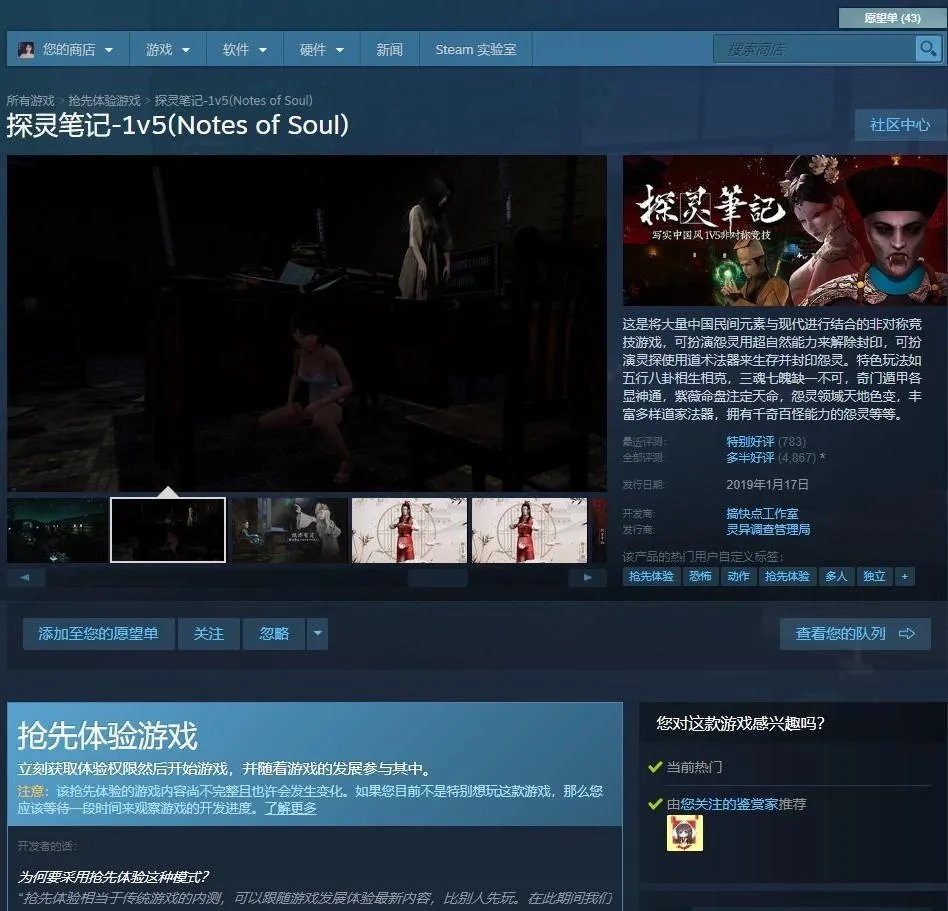Click the left arrow of the thumbnail strip
948x911 pixels.
point(25,578)
